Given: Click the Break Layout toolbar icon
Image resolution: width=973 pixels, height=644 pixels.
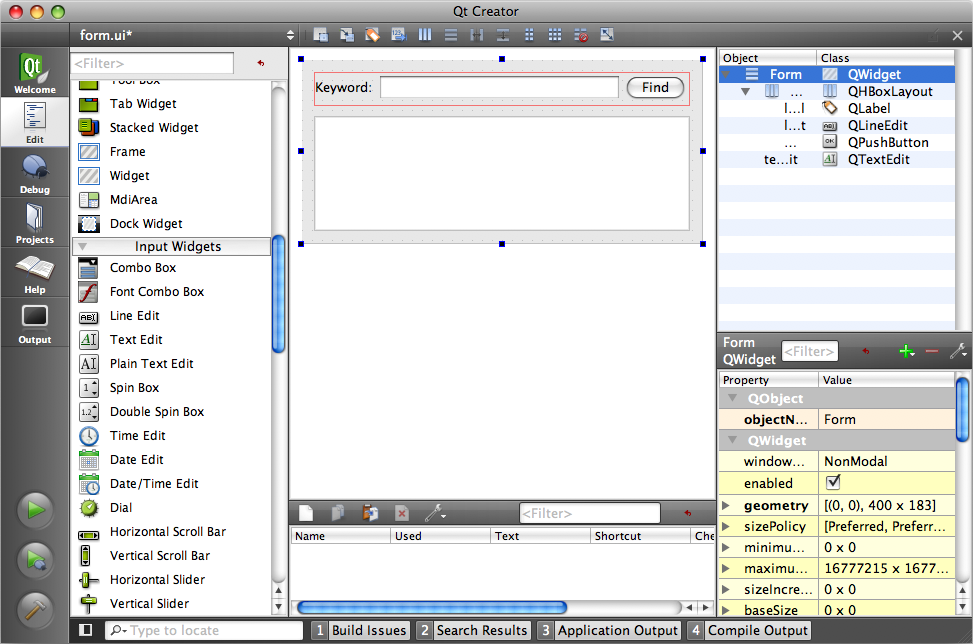Looking at the screenshot, I should 581,35.
